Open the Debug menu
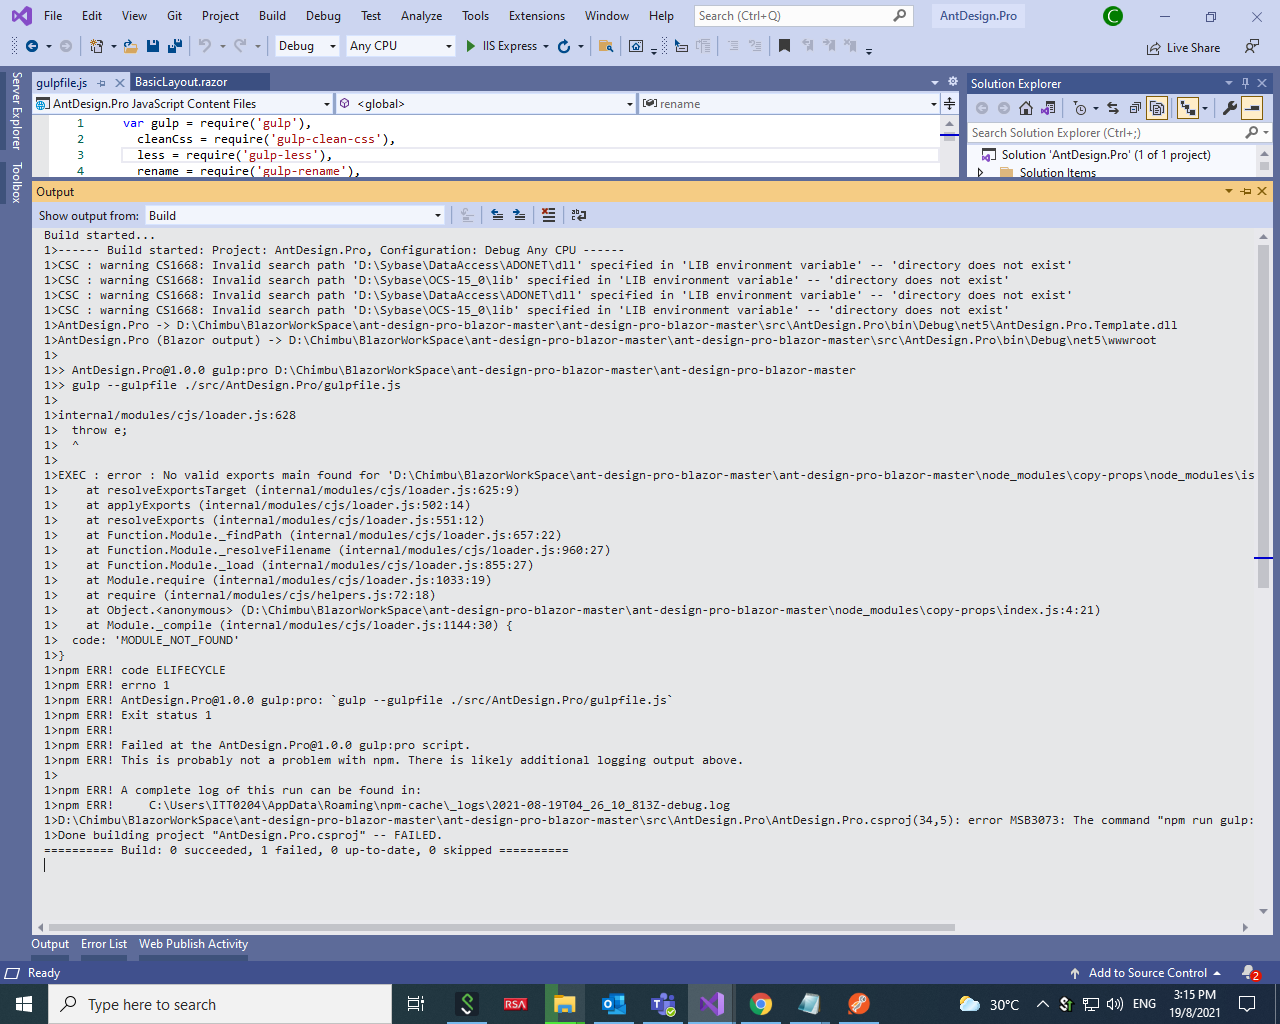Image resolution: width=1280 pixels, height=1024 pixels. click(323, 16)
